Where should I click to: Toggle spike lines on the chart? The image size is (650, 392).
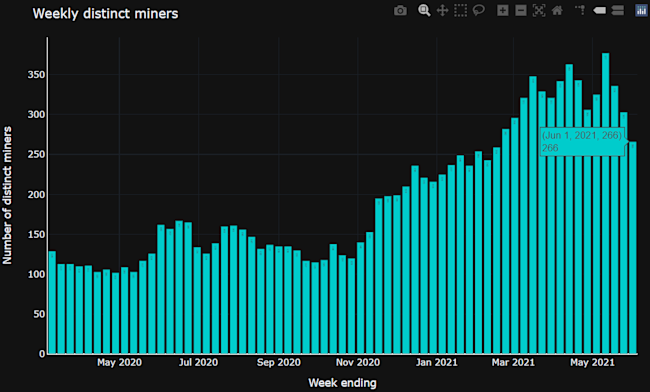(580, 10)
